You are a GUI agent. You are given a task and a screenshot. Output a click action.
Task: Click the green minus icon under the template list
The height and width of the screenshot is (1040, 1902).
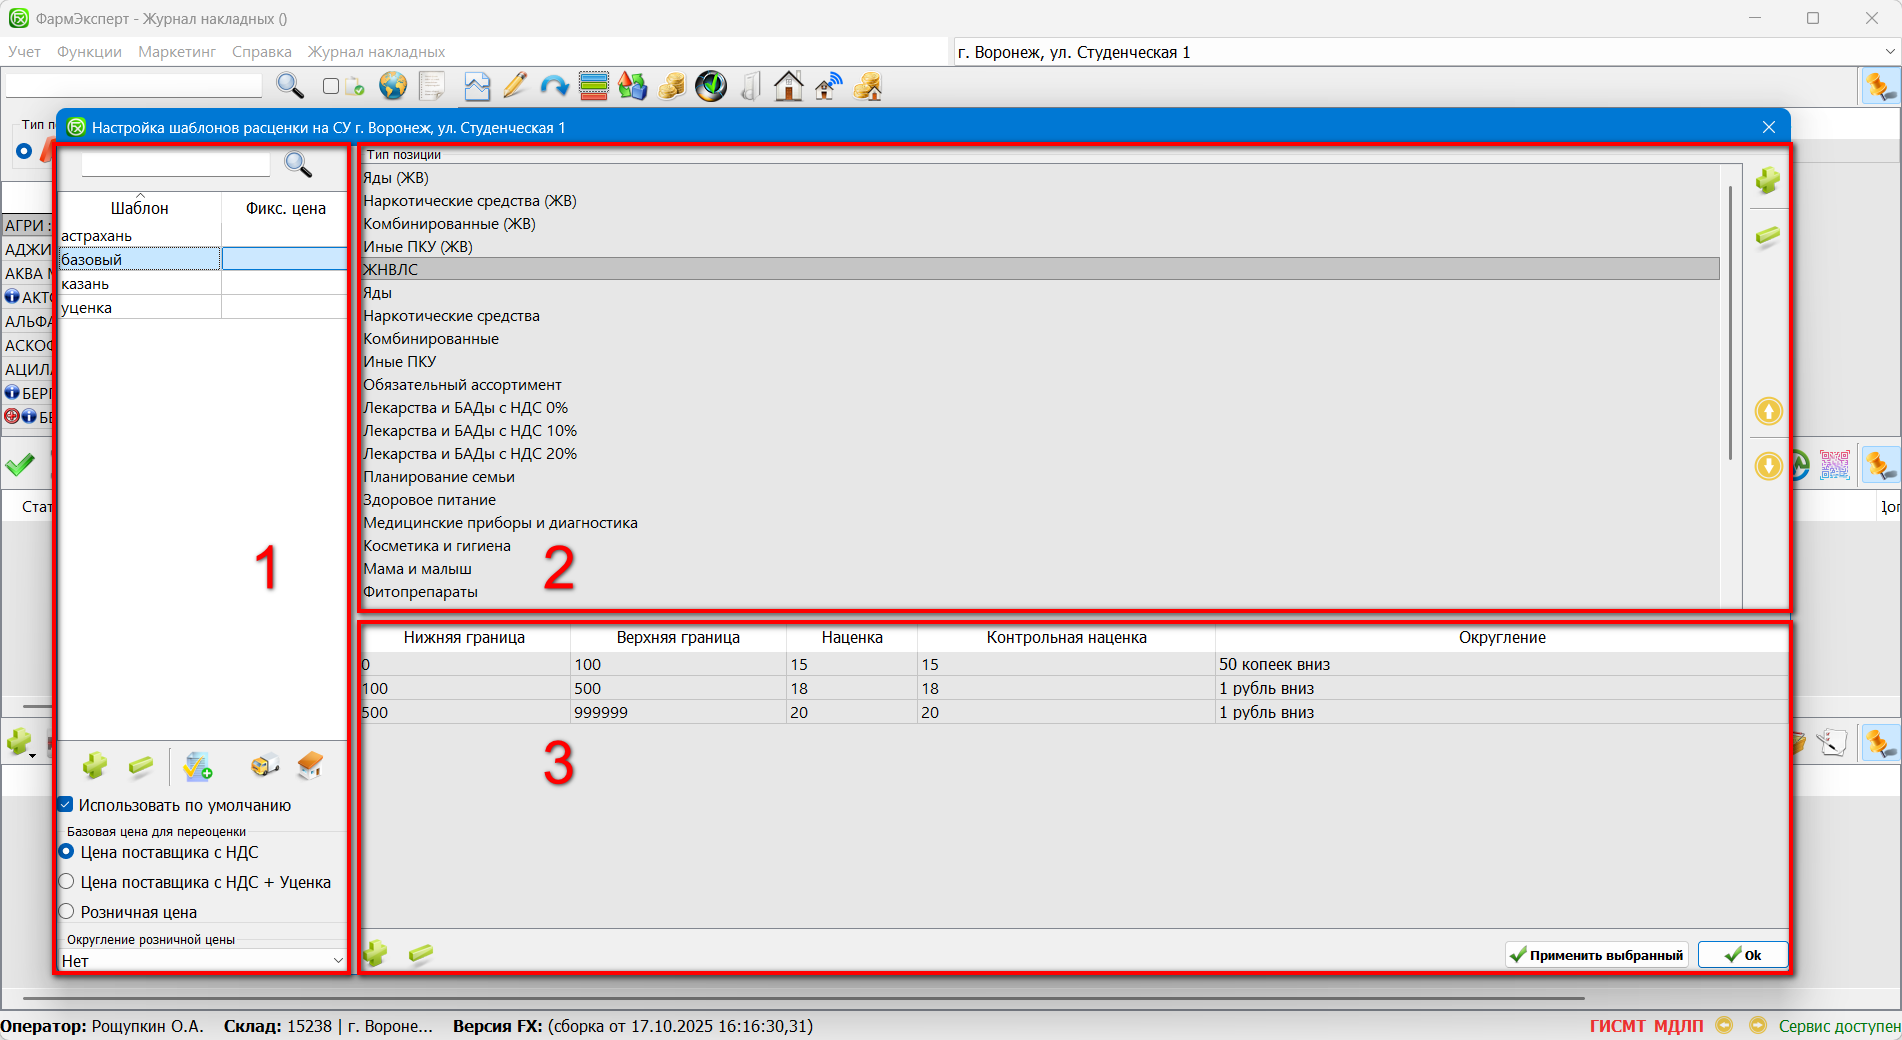(x=141, y=766)
